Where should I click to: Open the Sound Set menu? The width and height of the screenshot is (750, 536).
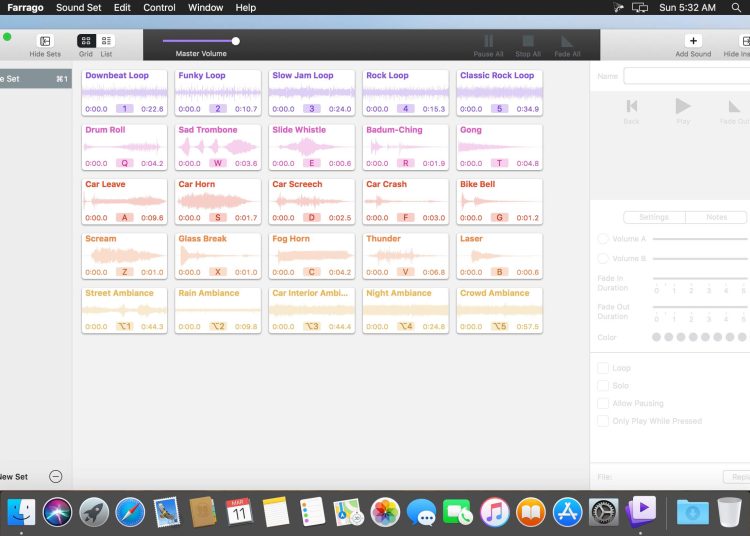pyautogui.click(x=77, y=7)
